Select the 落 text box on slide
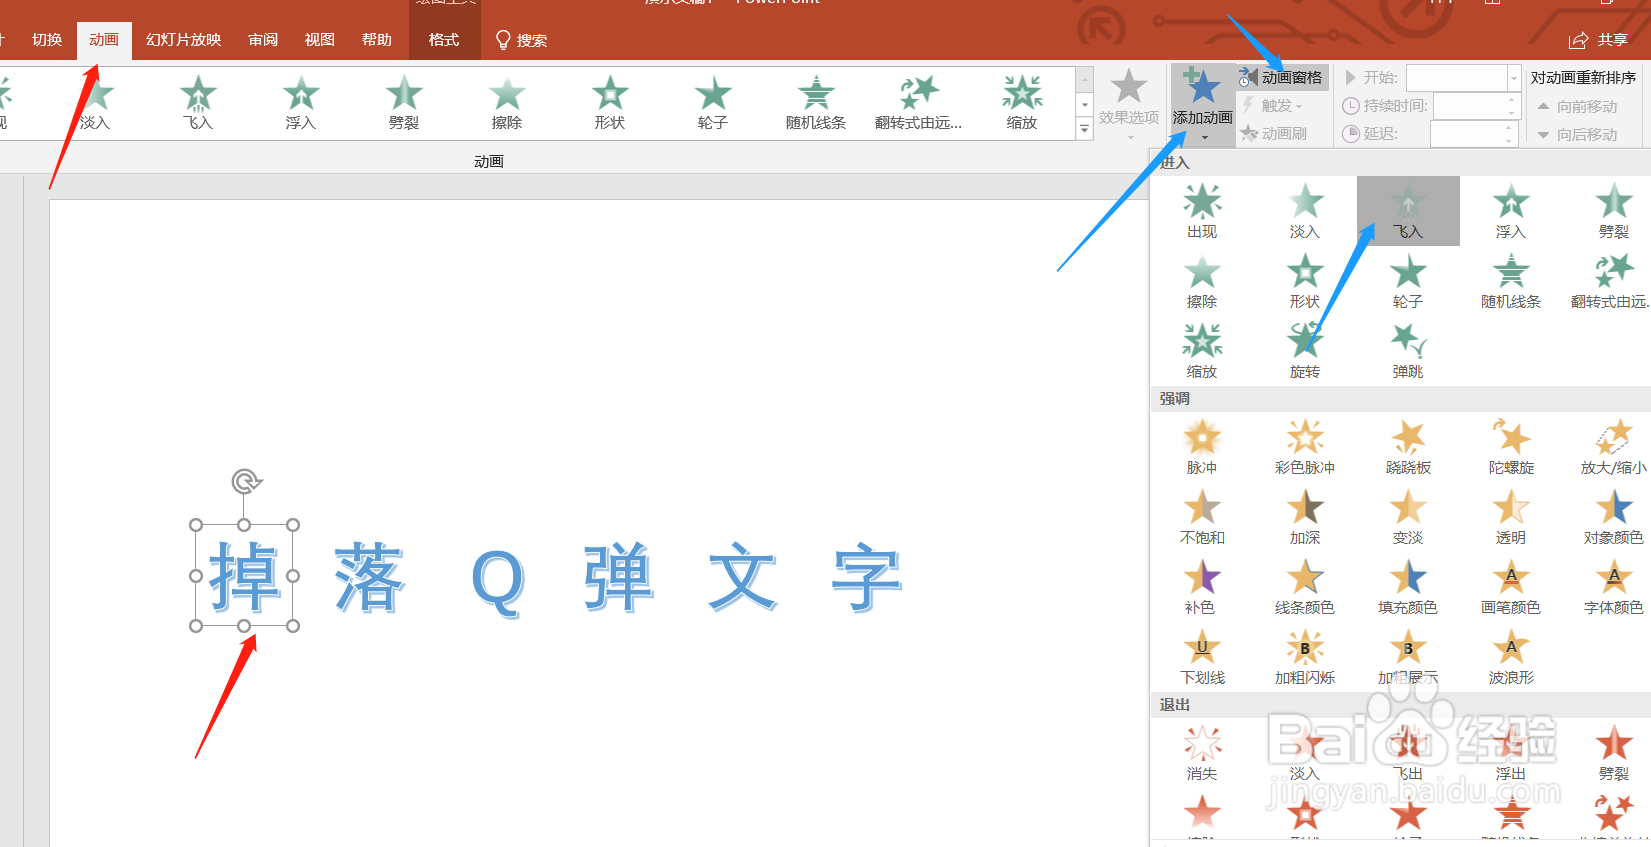This screenshot has width=1651, height=847. 369,578
